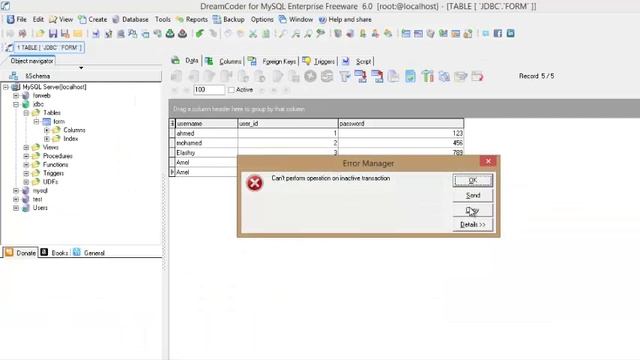Click Copy button in Error Manager dialog
The width and height of the screenshot is (640, 360).
[x=473, y=210]
